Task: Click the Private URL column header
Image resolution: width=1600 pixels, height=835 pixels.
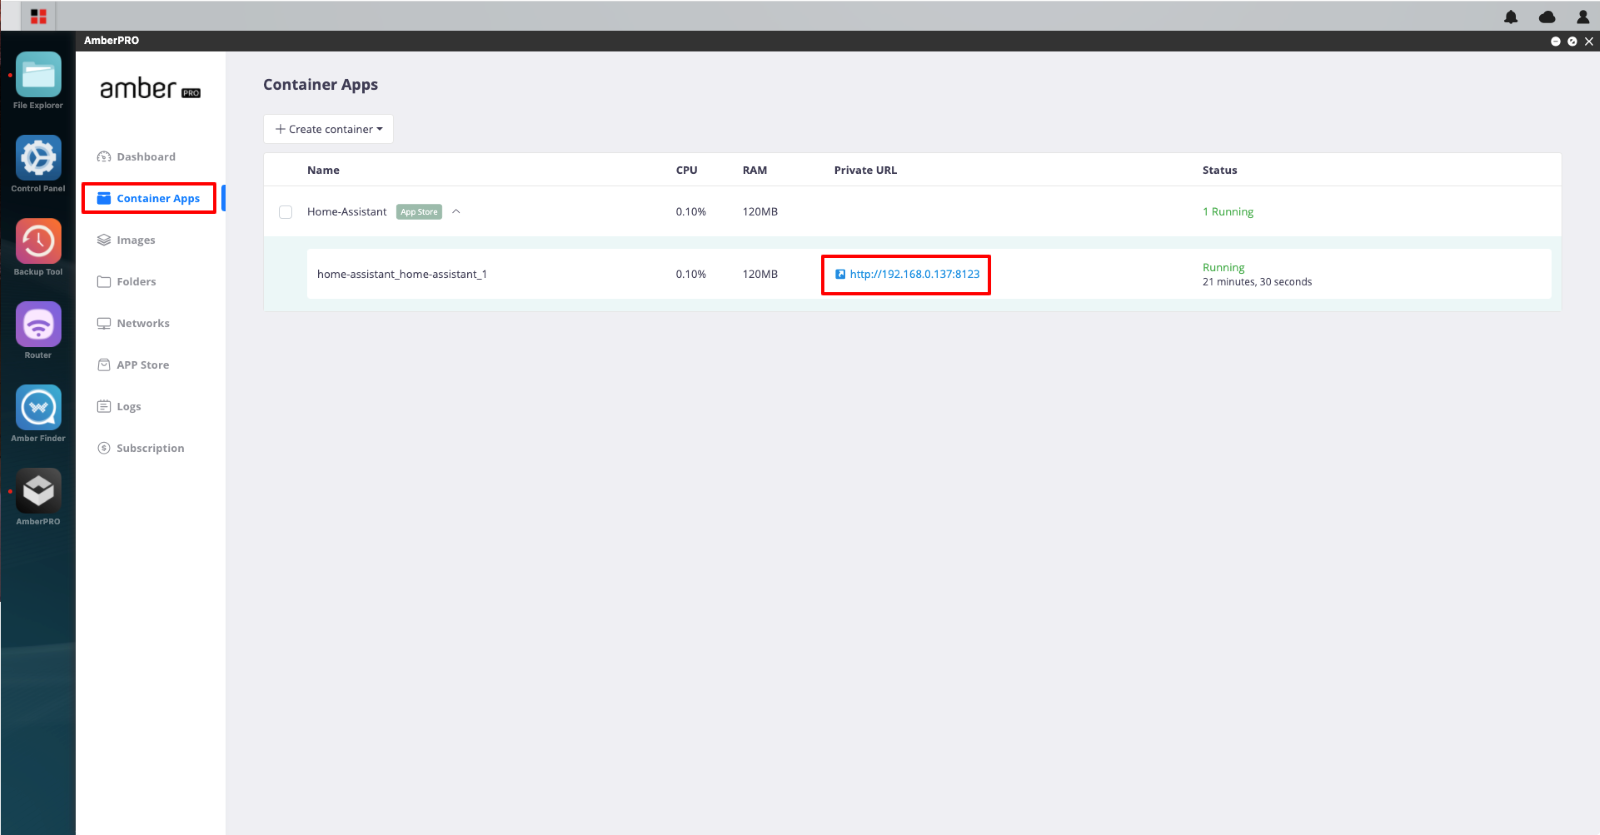Action: (x=866, y=170)
